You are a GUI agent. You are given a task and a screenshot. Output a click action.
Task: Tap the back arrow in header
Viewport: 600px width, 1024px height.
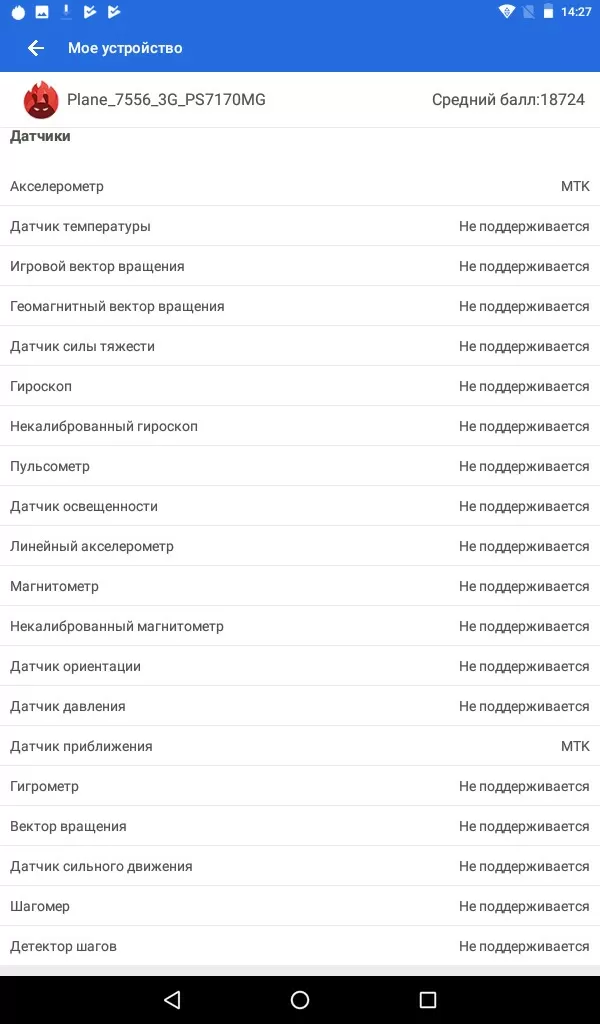pos(36,48)
